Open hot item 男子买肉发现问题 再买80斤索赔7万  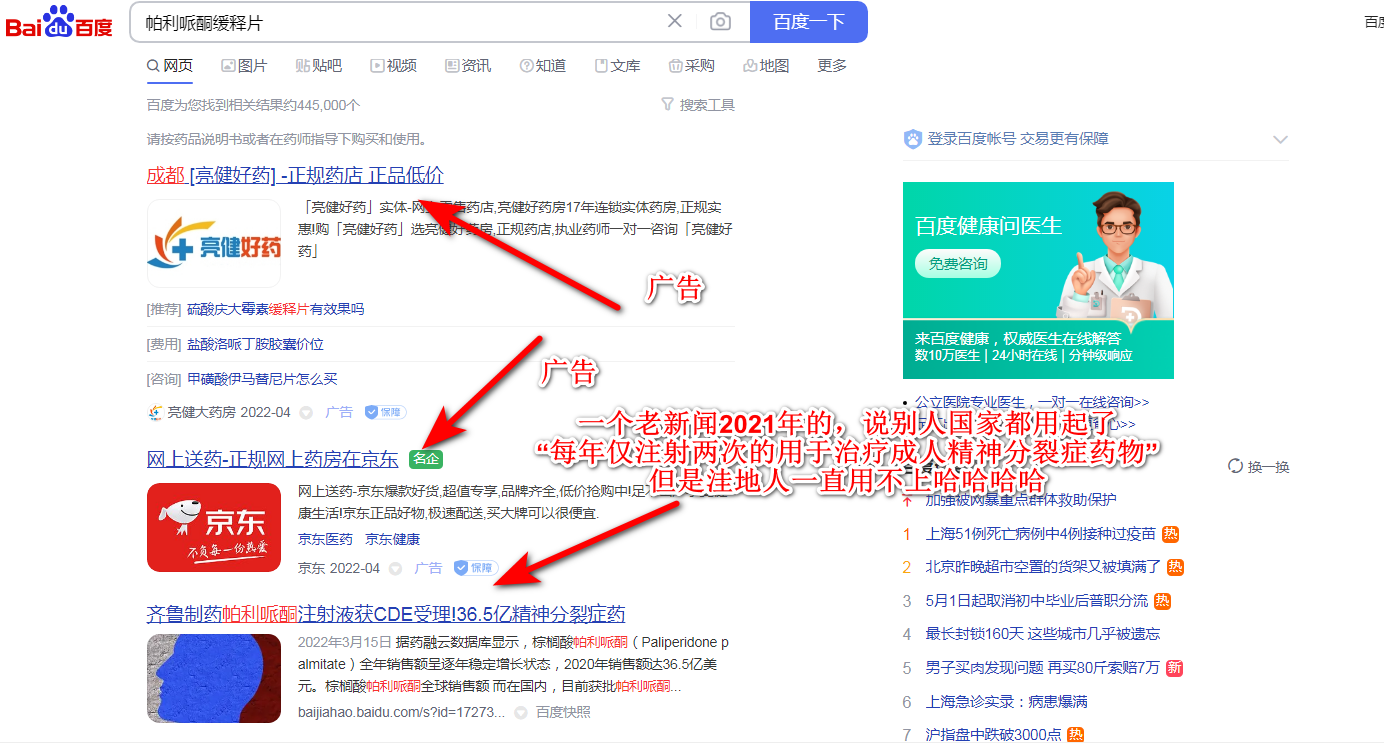coord(1043,668)
